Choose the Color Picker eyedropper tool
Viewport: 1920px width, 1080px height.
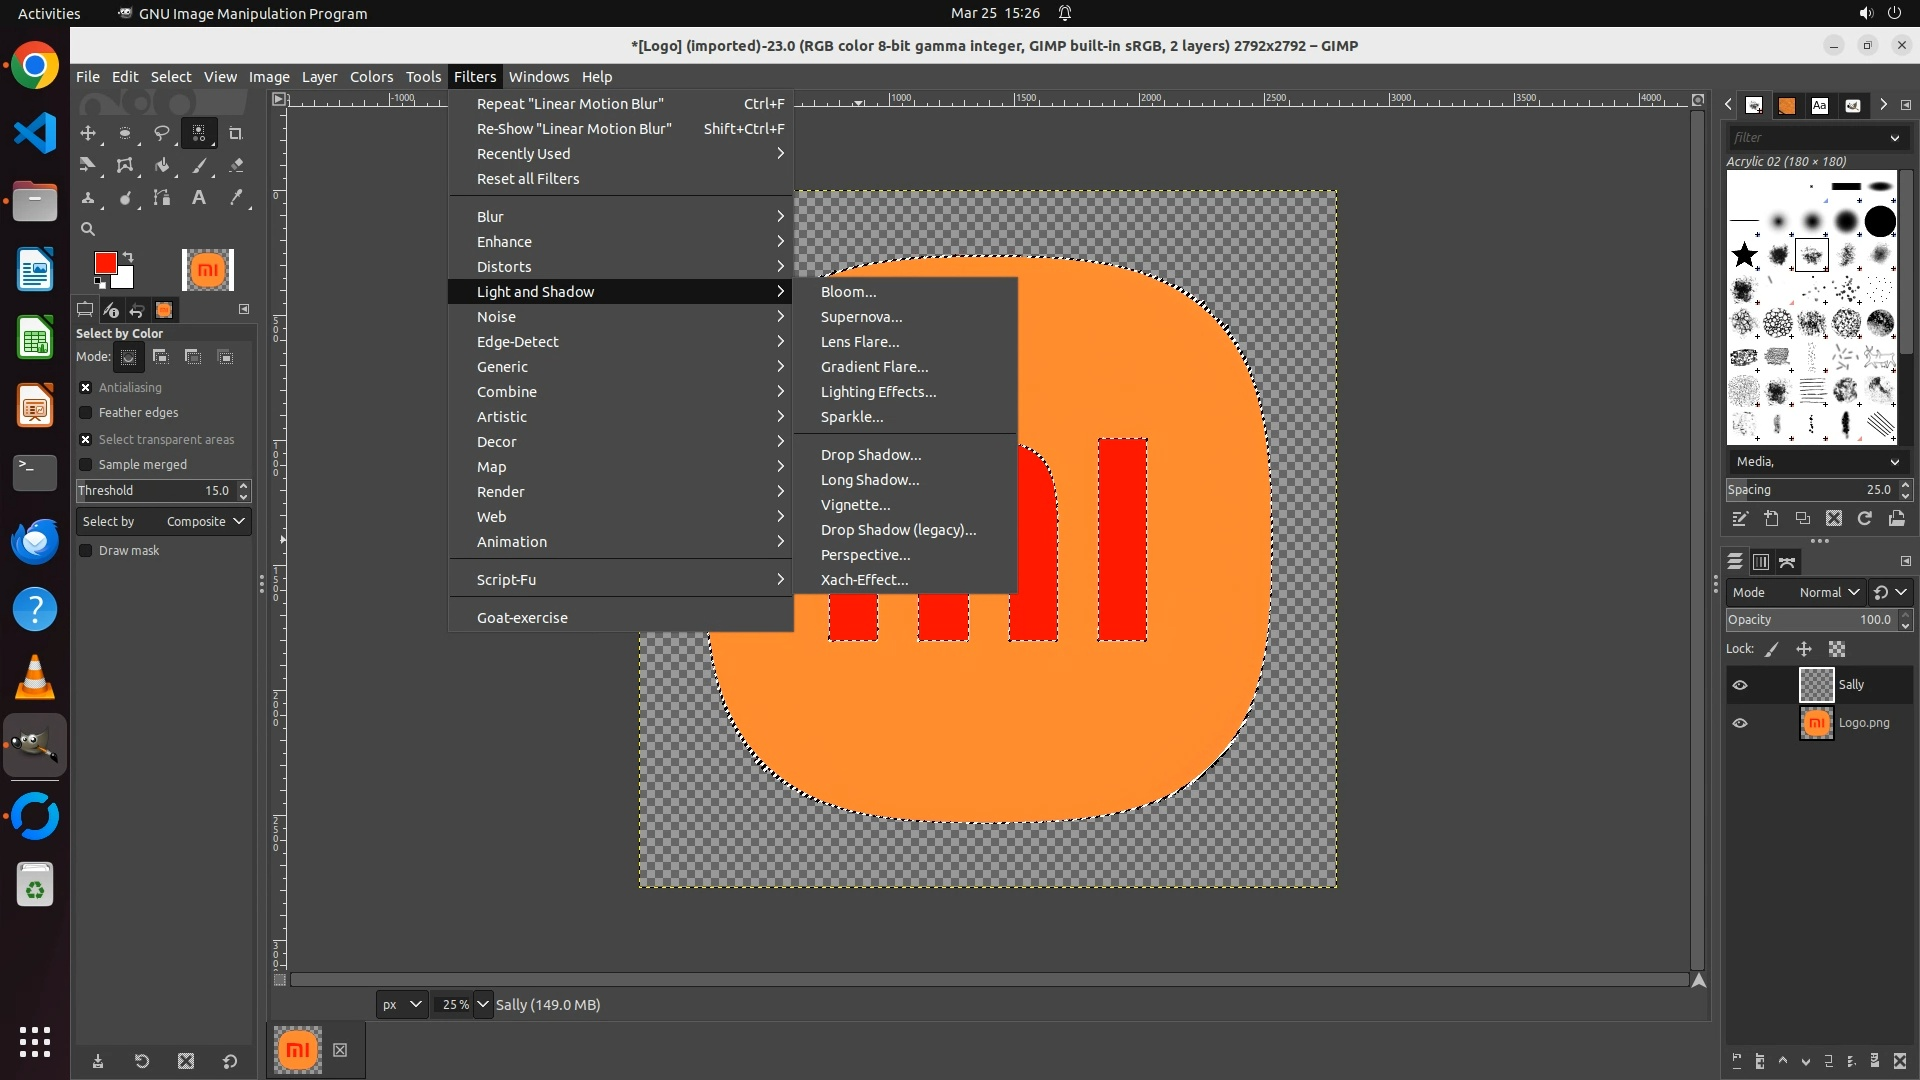click(236, 198)
